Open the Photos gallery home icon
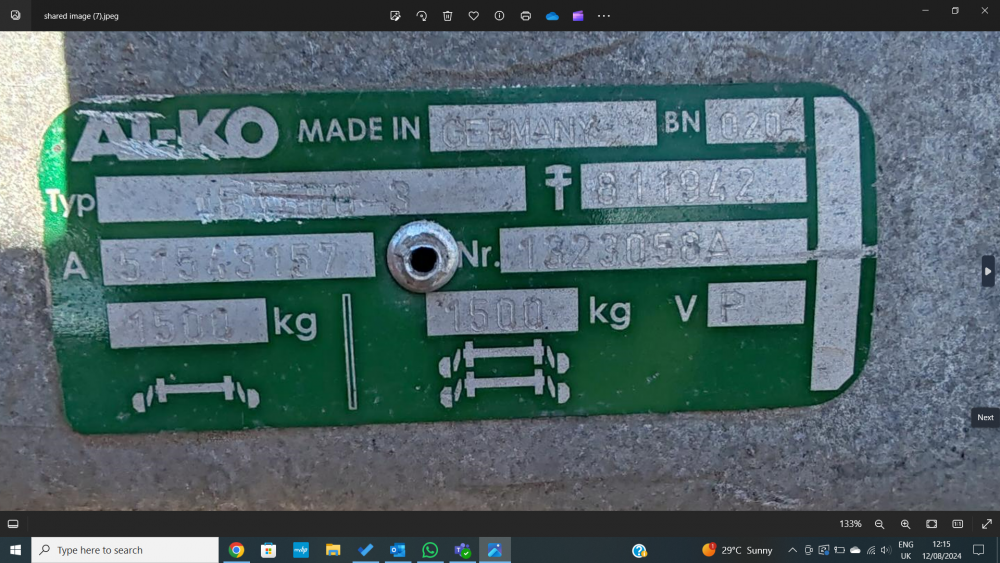The image size is (1000, 563). (x=15, y=15)
